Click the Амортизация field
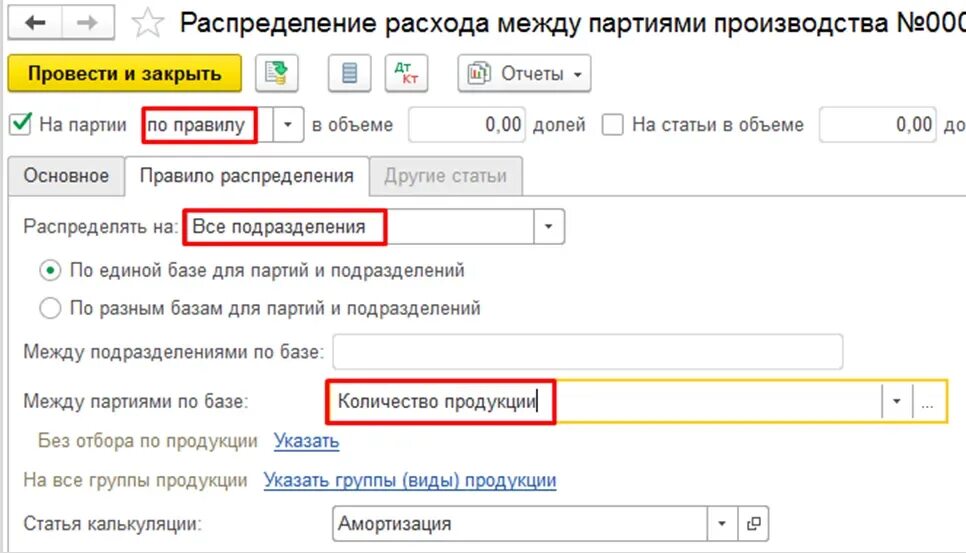The image size is (966, 553). click(520, 524)
